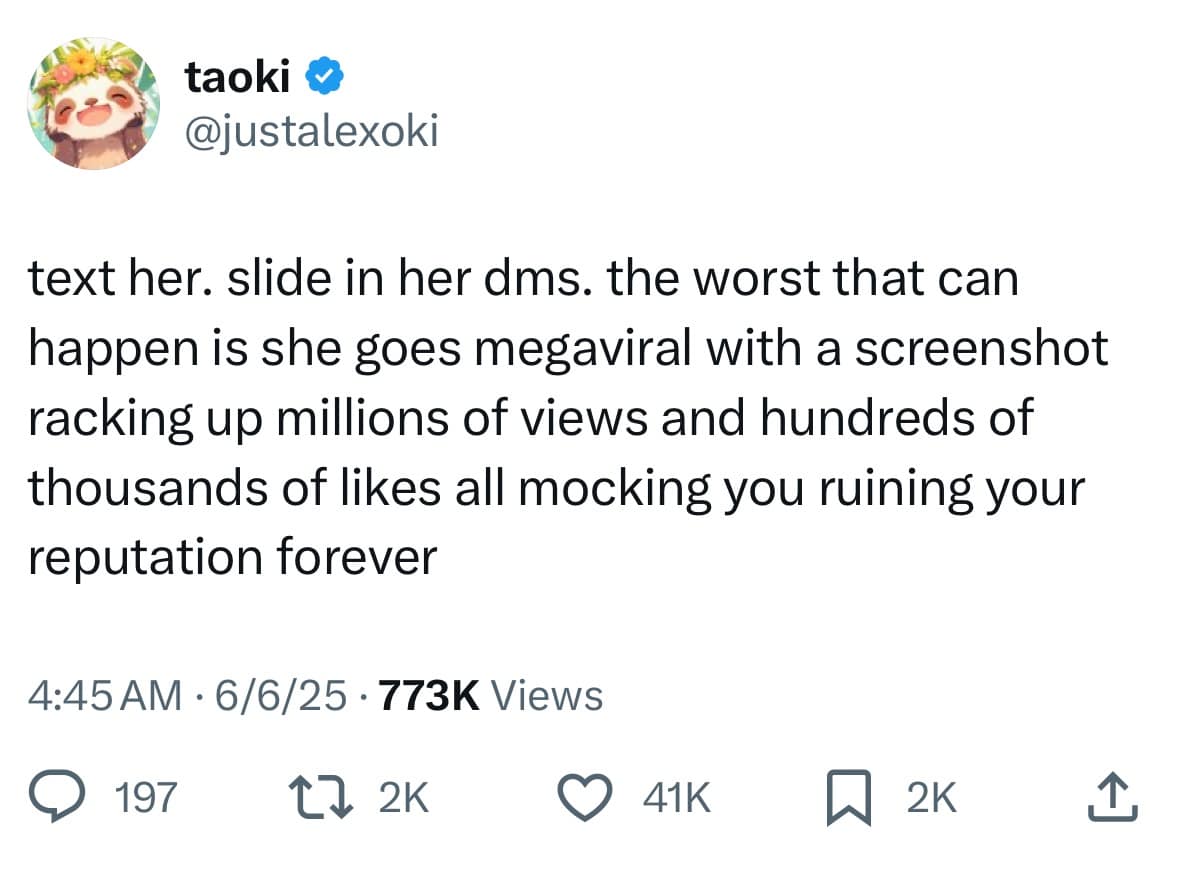Click the 41K likes count
This screenshot has width=1179, height=885.
coord(678,798)
